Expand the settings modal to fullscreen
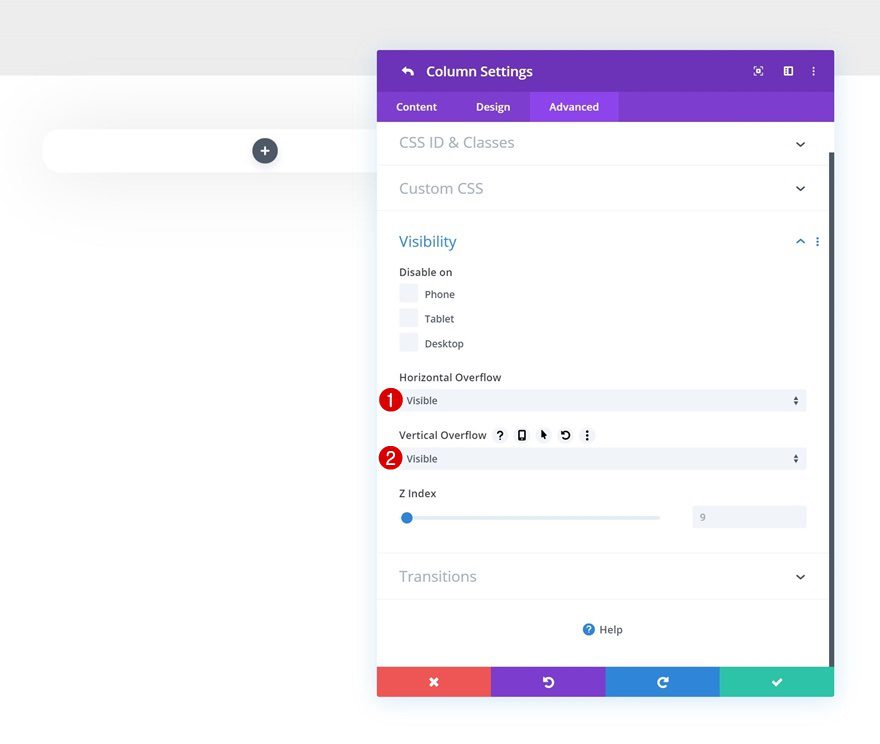This screenshot has width=880, height=744. (x=758, y=71)
